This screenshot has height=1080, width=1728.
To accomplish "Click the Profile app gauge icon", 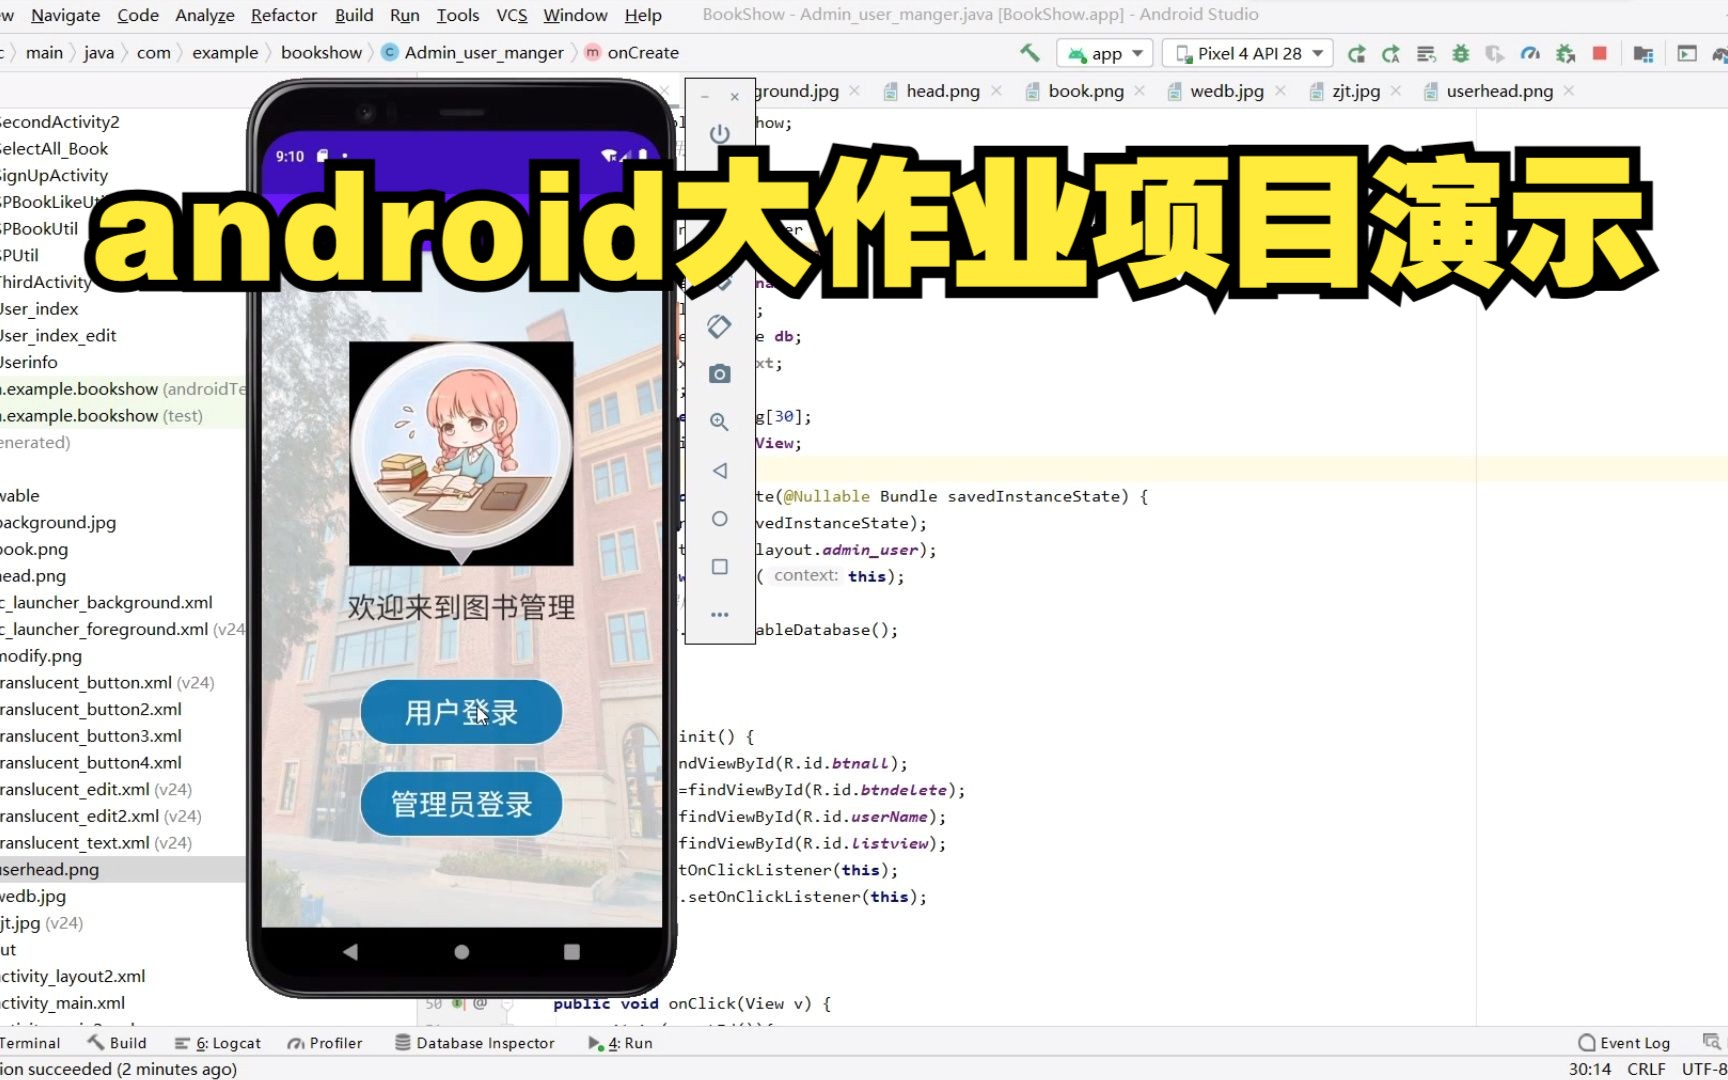I will coord(1530,54).
